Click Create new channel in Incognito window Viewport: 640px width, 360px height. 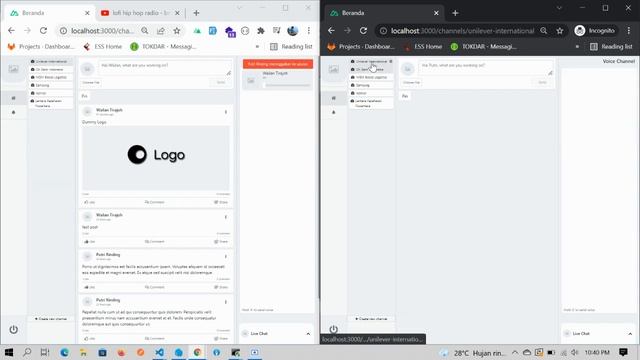tap(371, 319)
